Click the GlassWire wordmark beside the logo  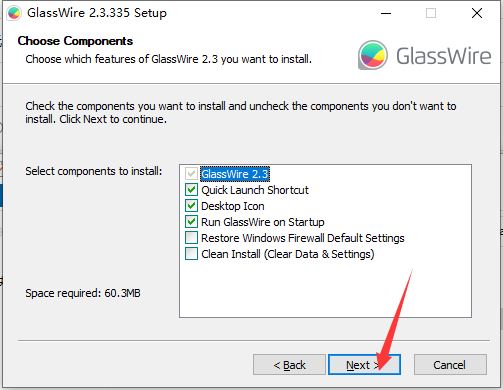pyautogui.click(x=443, y=56)
